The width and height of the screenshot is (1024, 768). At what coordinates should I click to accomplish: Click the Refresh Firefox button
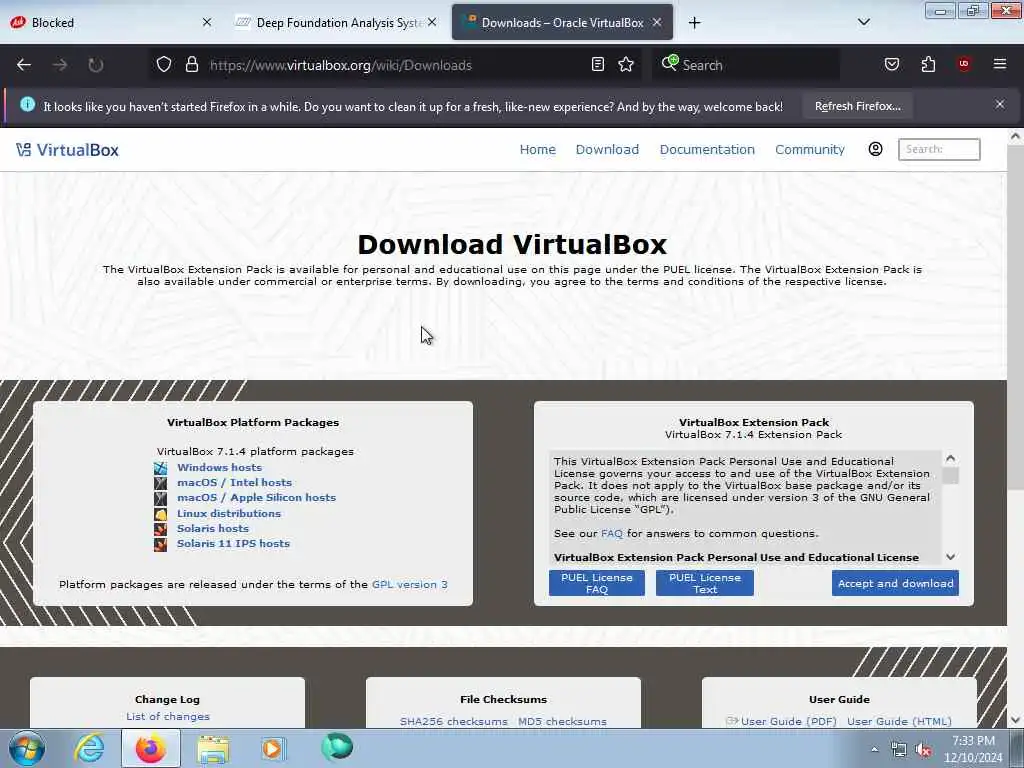pos(857,106)
